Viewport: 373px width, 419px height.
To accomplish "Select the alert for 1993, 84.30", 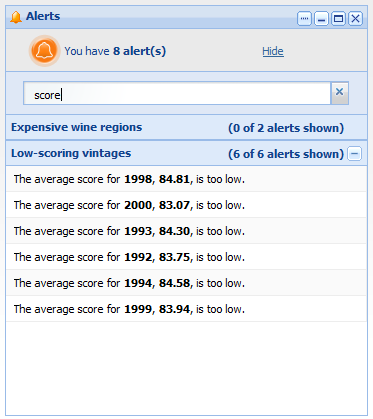I will pyautogui.click(x=186, y=231).
